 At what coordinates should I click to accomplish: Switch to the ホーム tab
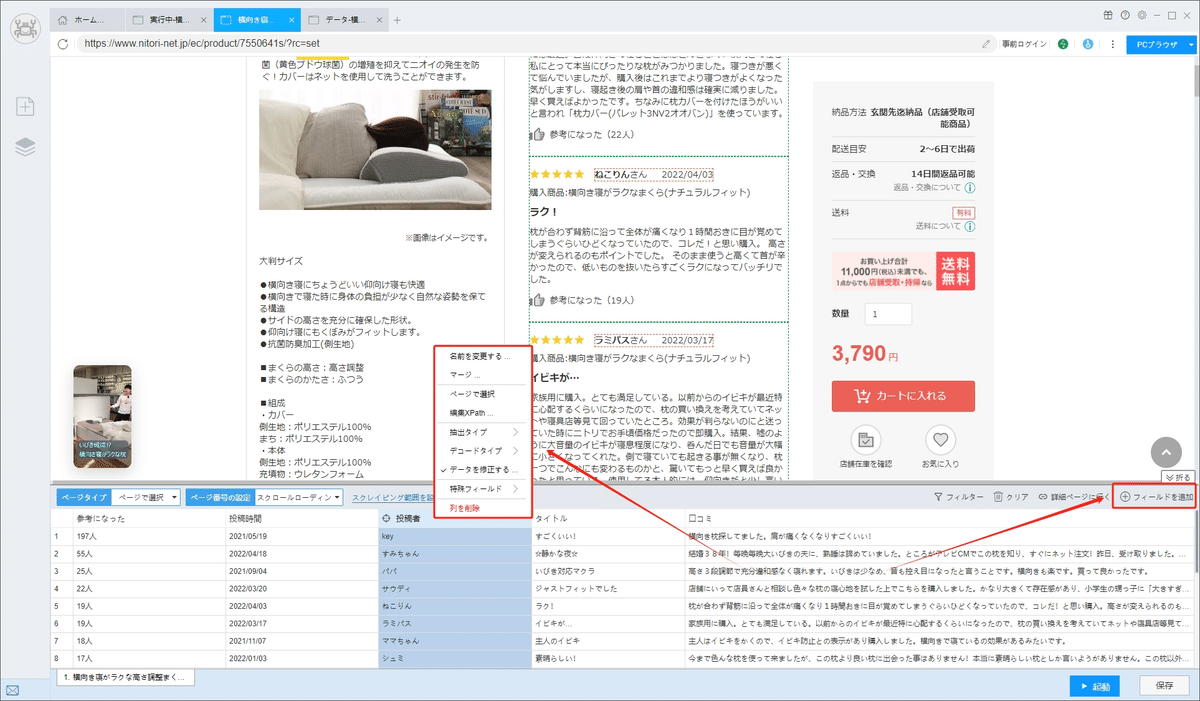coord(88,20)
